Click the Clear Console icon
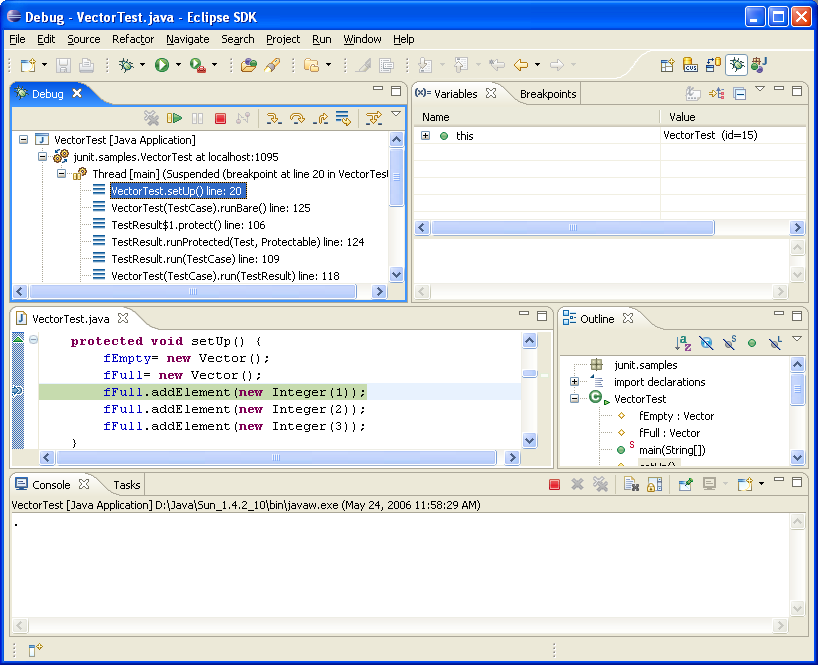The image size is (818, 665). click(x=631, y=485)
